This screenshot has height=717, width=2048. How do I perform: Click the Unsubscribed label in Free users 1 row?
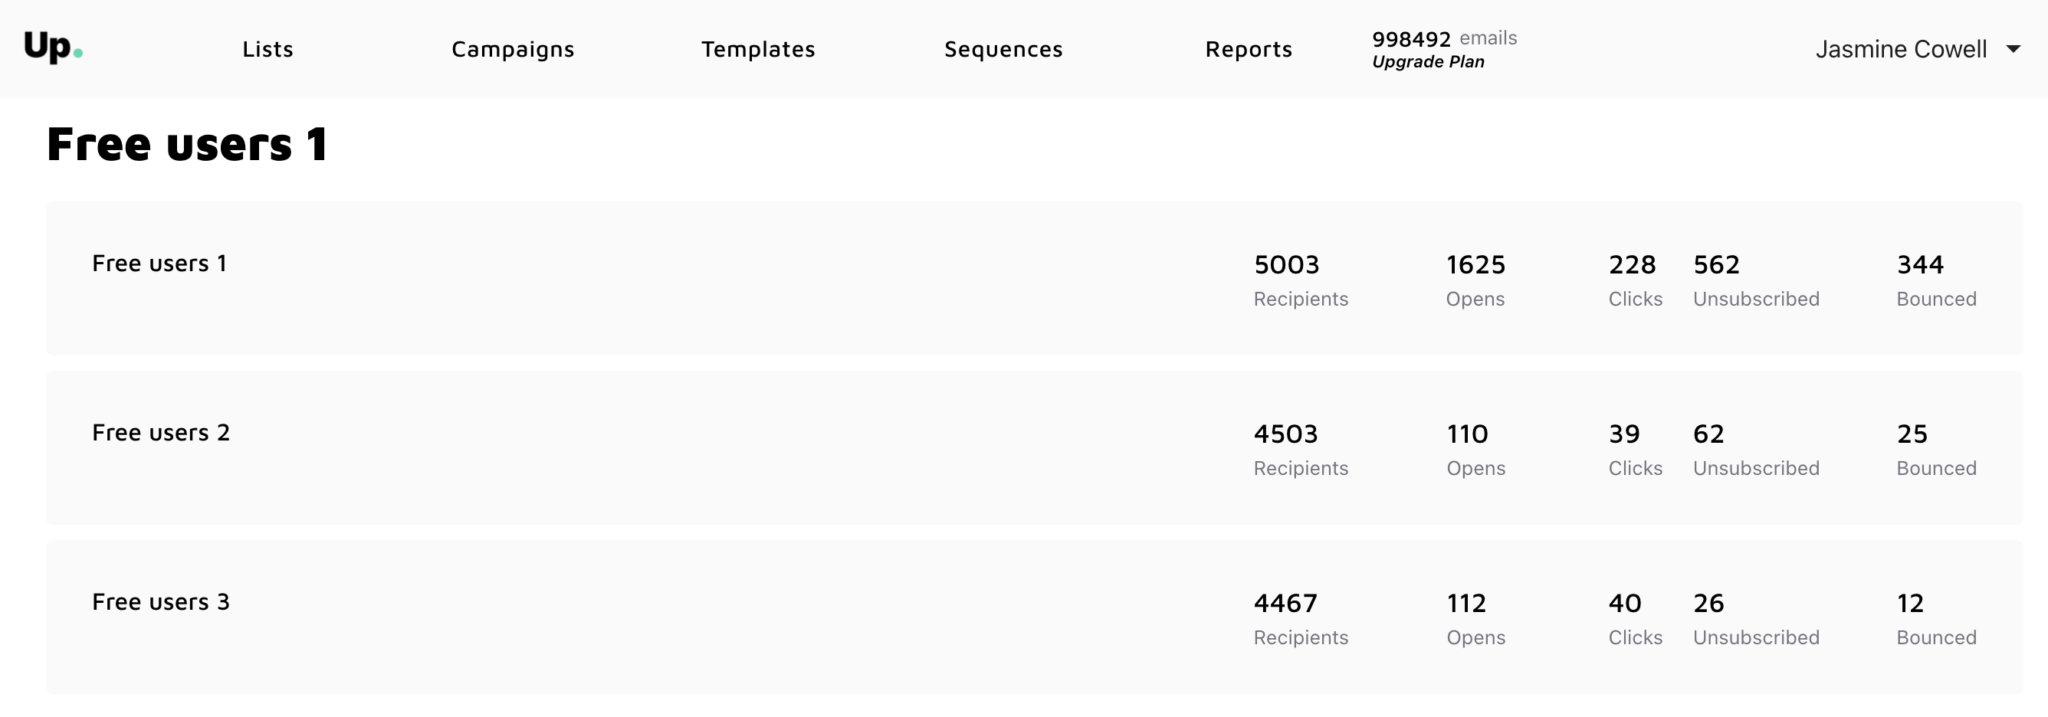coord(1756,299)
